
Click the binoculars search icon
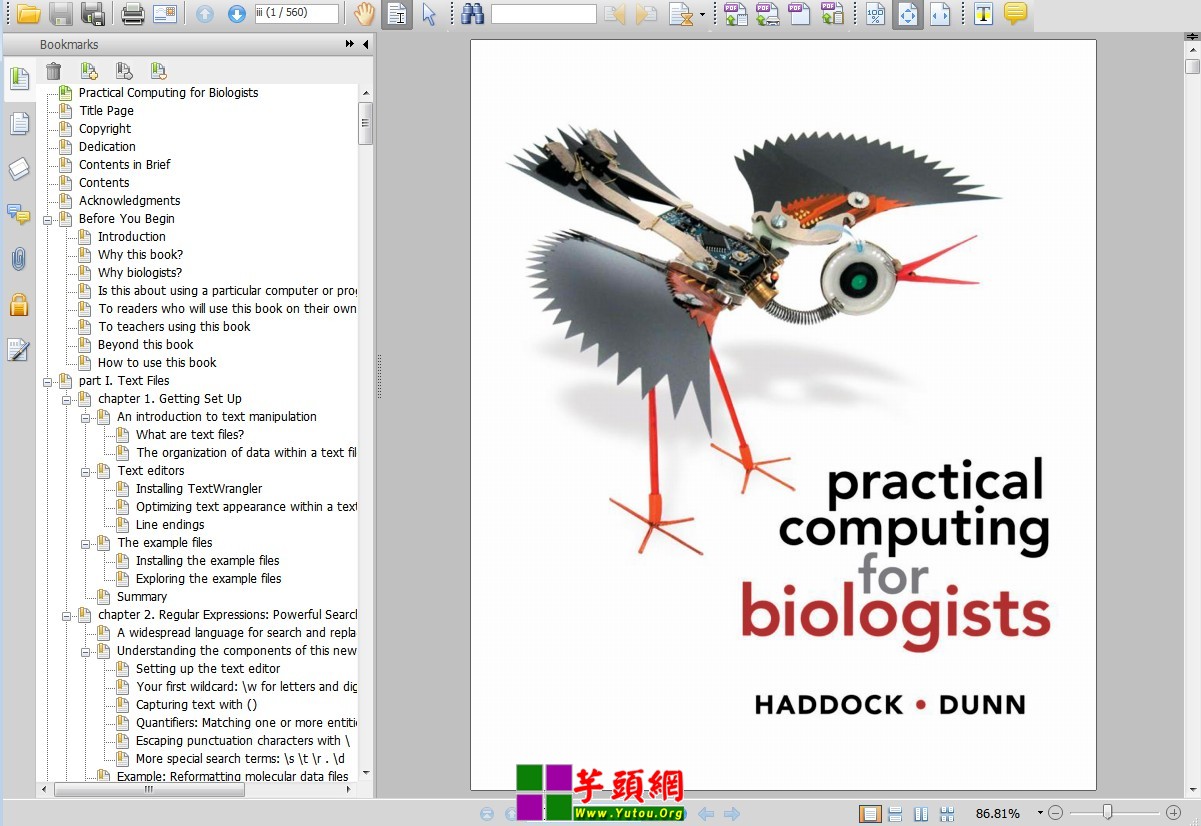pos(473,14)
